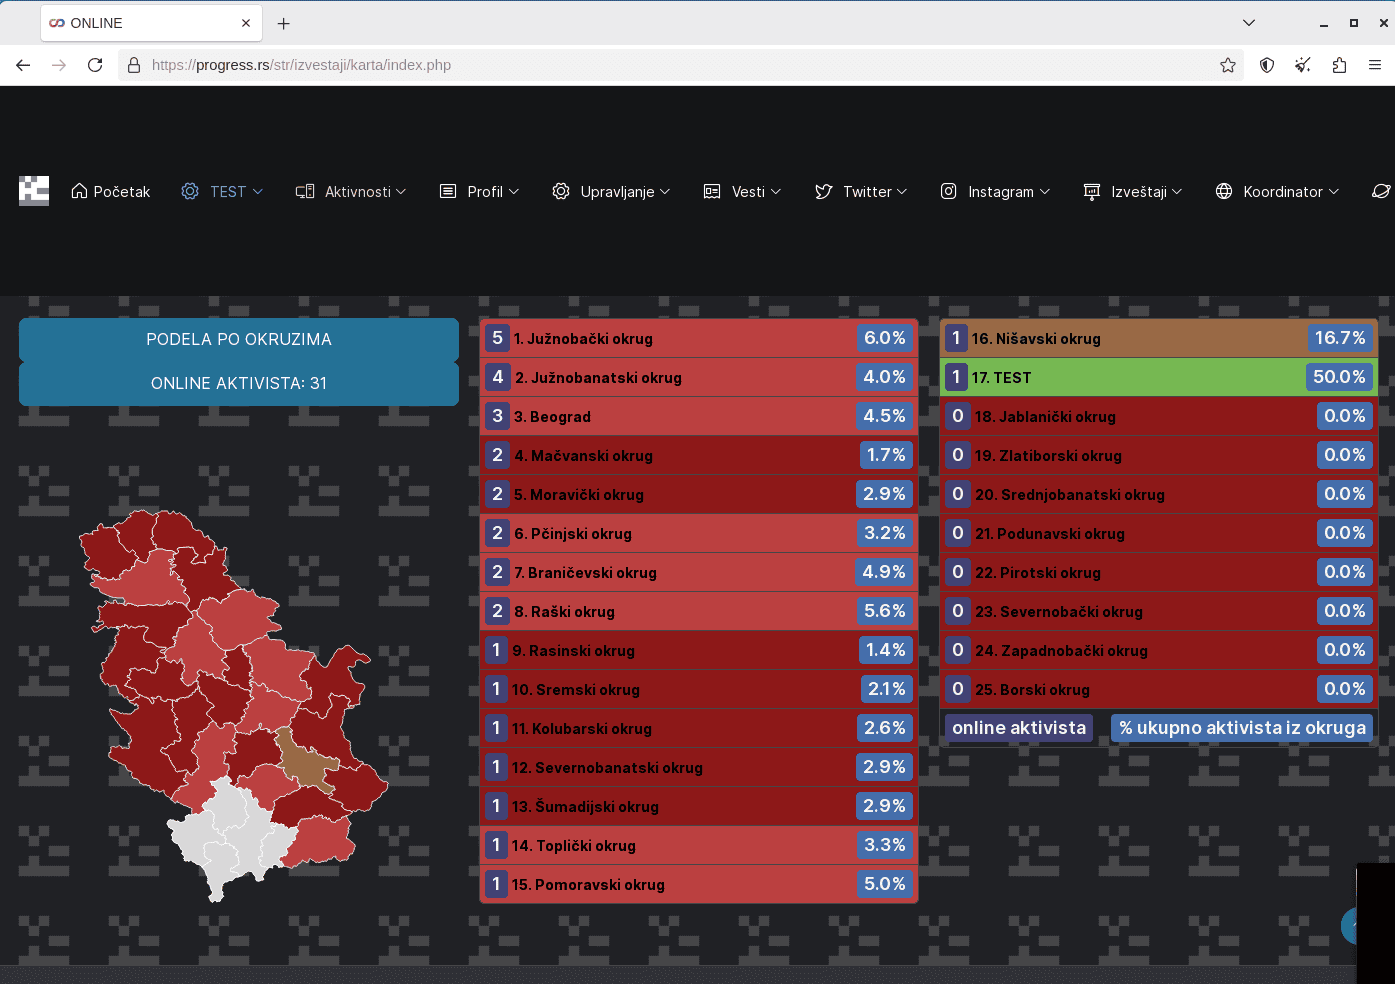The width and height of the screenshot is (1395, 984).
Task: Select the 16. Nišavski okrug row
Action: (x=1159, y=338)
